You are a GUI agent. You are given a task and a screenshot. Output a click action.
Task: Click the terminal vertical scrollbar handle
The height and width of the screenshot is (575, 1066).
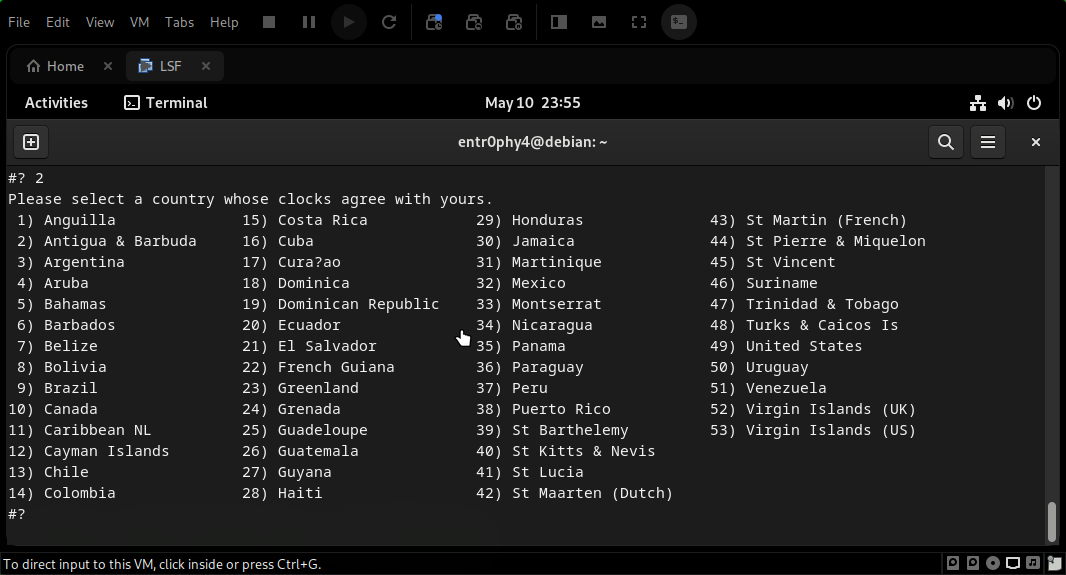pyautogui.click(x=1051, y=520)
